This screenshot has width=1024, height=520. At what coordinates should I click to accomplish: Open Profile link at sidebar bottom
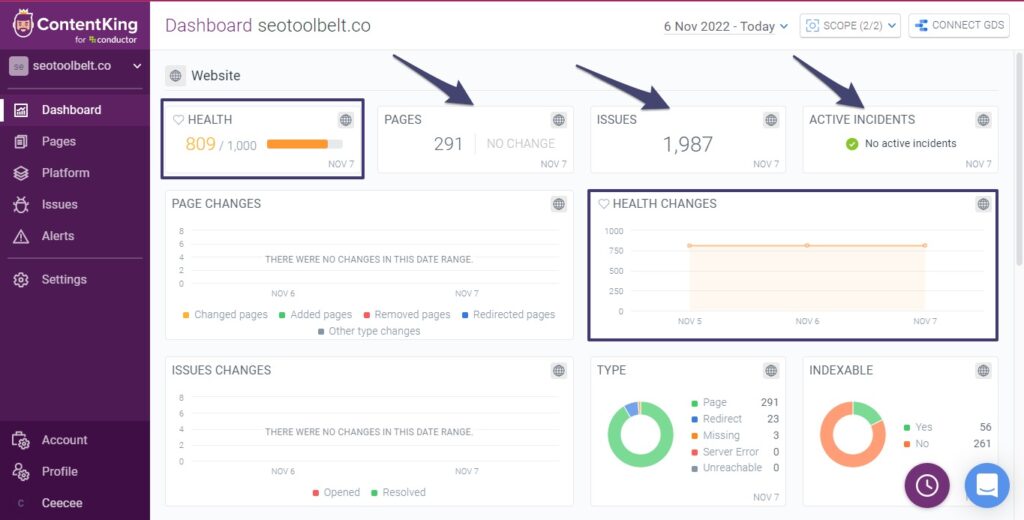(x=75, y=472)
